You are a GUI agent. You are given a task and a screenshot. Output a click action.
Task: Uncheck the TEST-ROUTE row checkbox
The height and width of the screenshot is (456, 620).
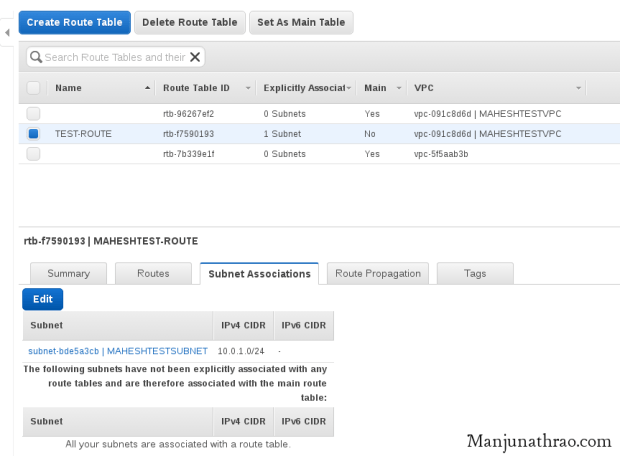coord(34,133)
